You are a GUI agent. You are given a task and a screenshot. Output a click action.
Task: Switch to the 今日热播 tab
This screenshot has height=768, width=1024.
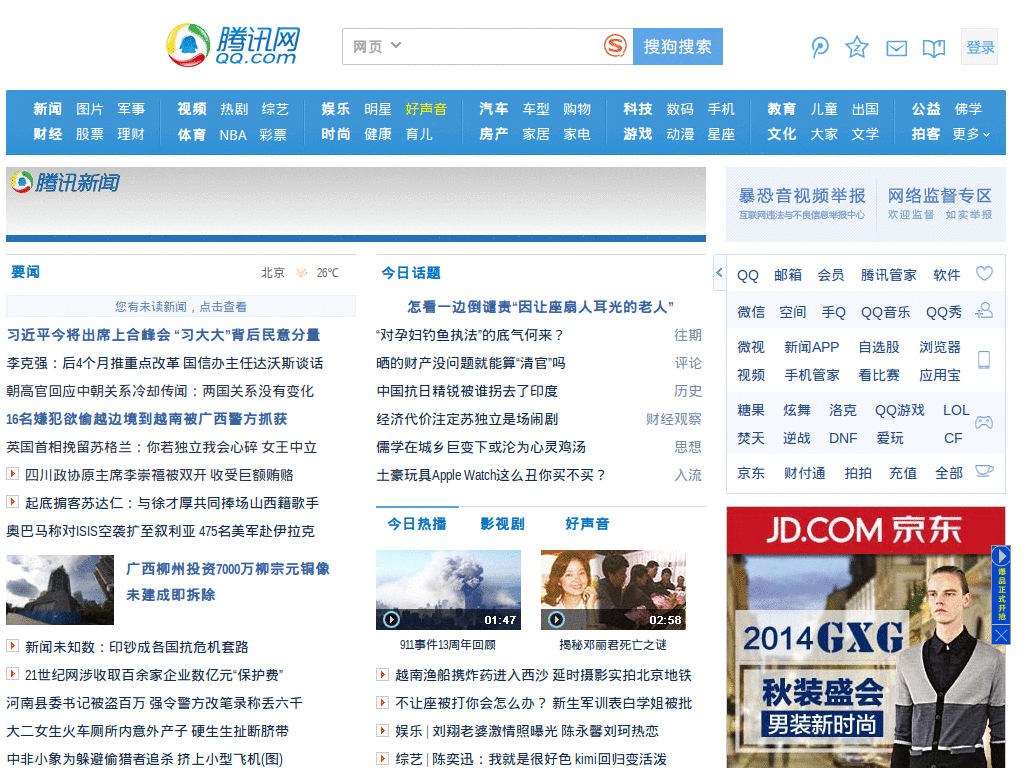[x=417, y=524]
